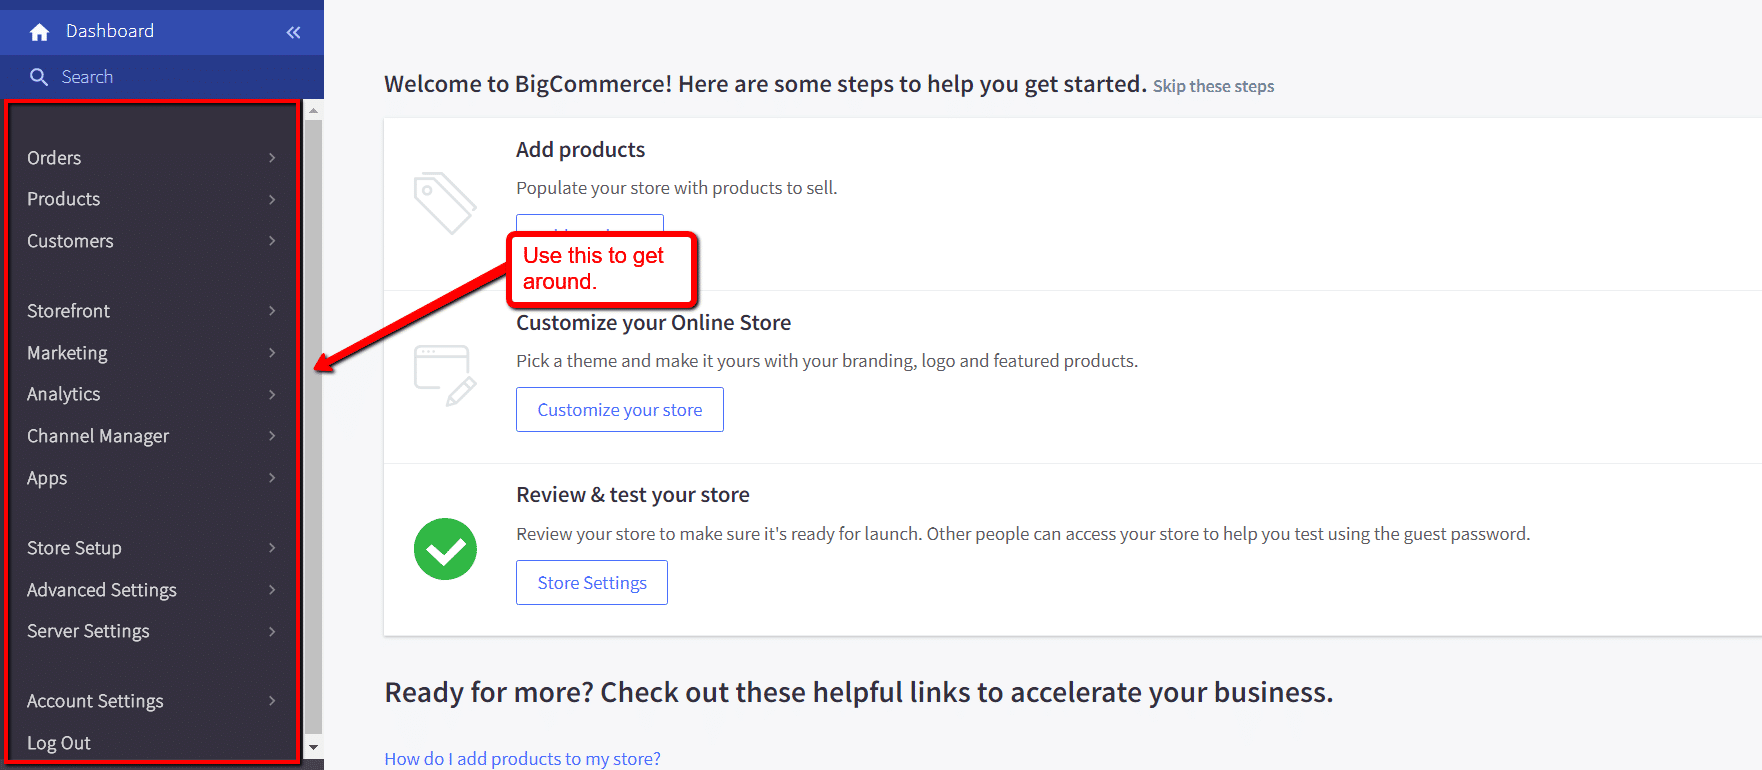Open Store Settings button
Viewport: 1762px width, 770px height.
[x=591, y=583]
